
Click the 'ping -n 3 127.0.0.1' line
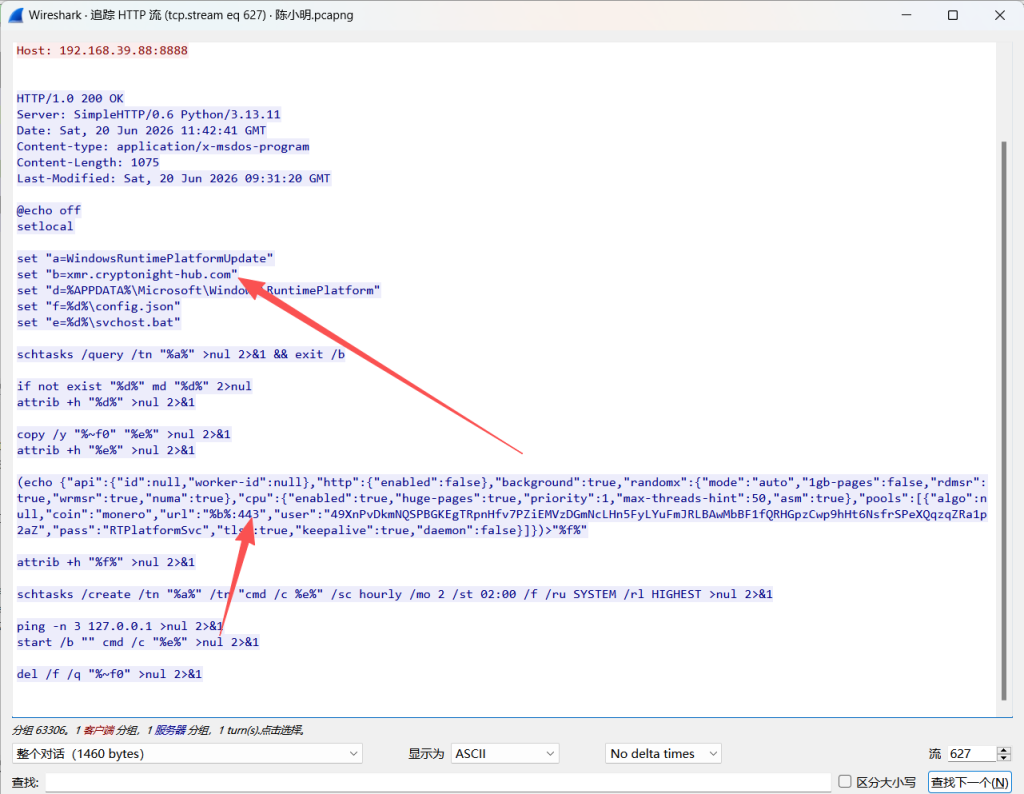[x=120, y=626]
